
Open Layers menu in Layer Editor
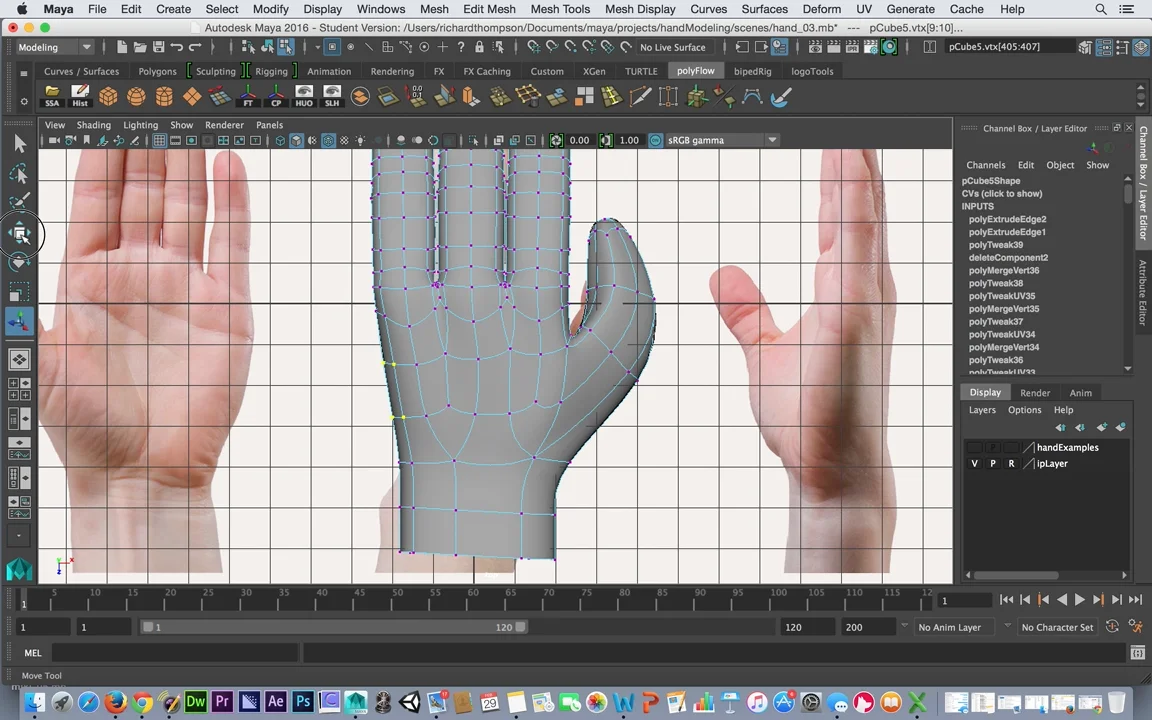[982, 410]
